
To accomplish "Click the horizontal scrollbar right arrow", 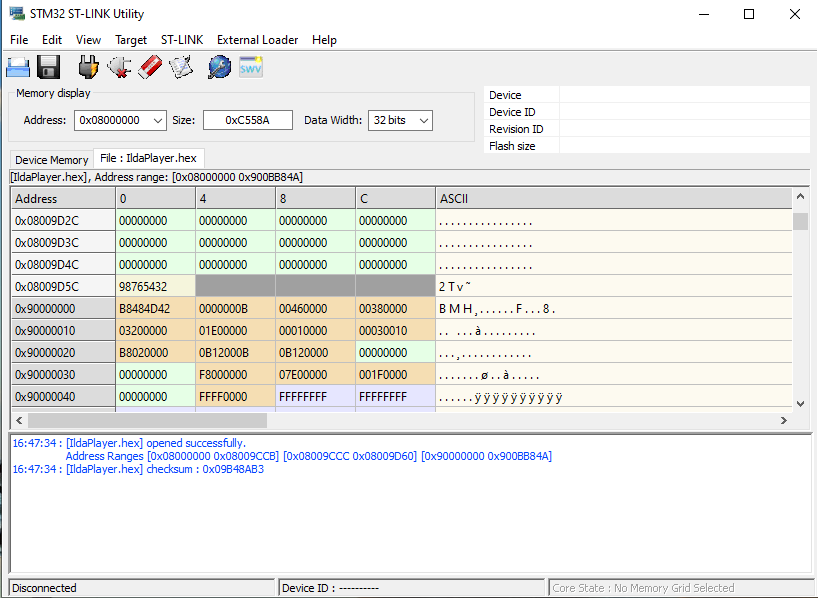I will (x=783, y=421).
